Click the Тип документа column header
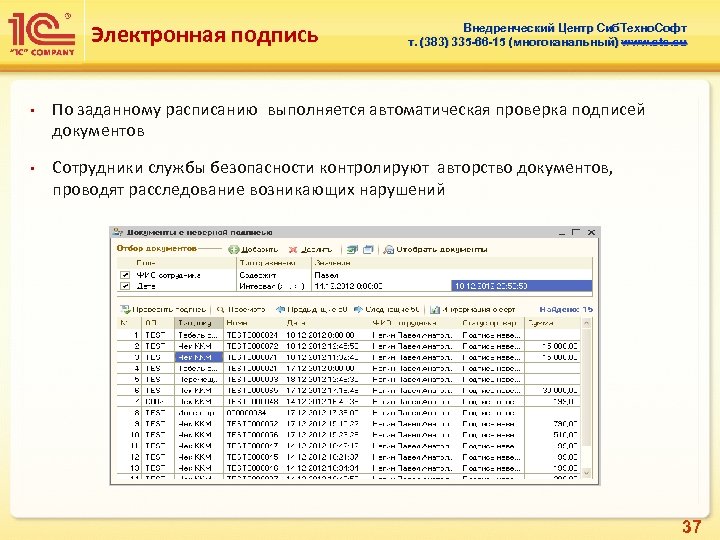 point(199,323)
